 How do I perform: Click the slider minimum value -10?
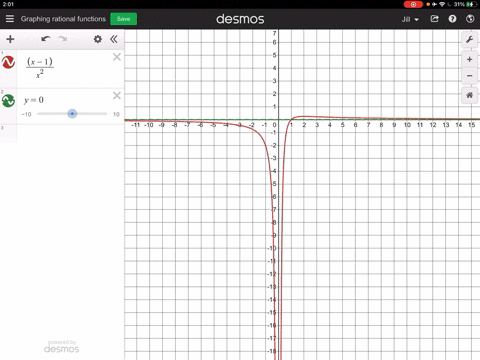click(26, 114)
